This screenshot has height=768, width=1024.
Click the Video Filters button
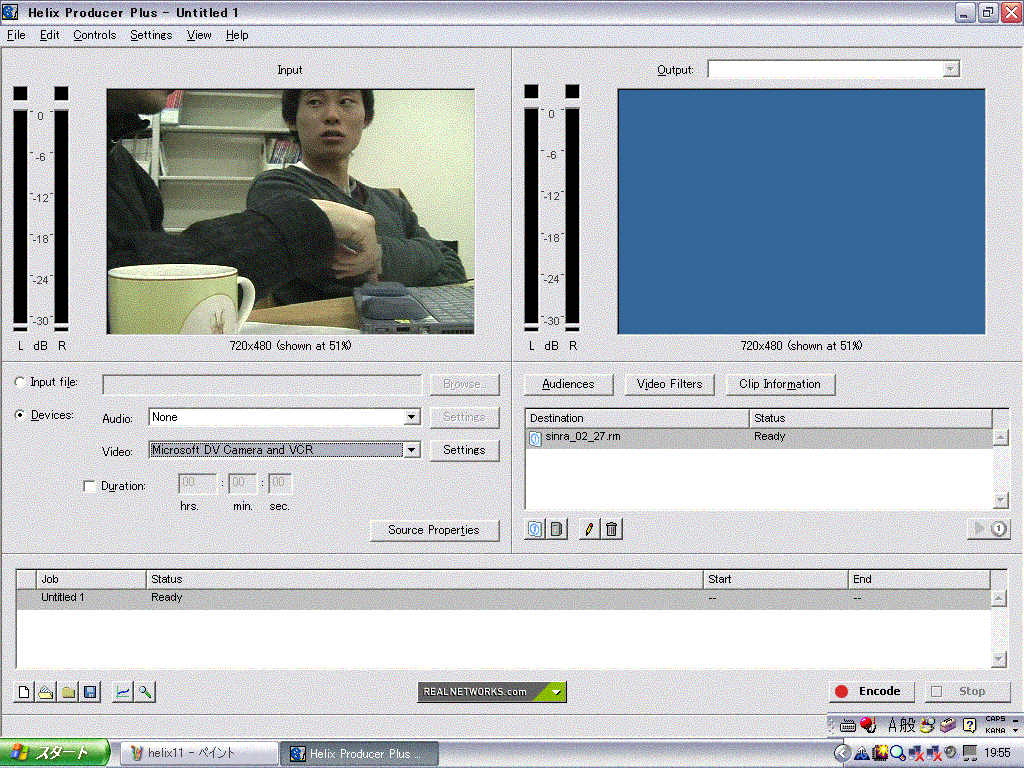[x=669, y=384]
